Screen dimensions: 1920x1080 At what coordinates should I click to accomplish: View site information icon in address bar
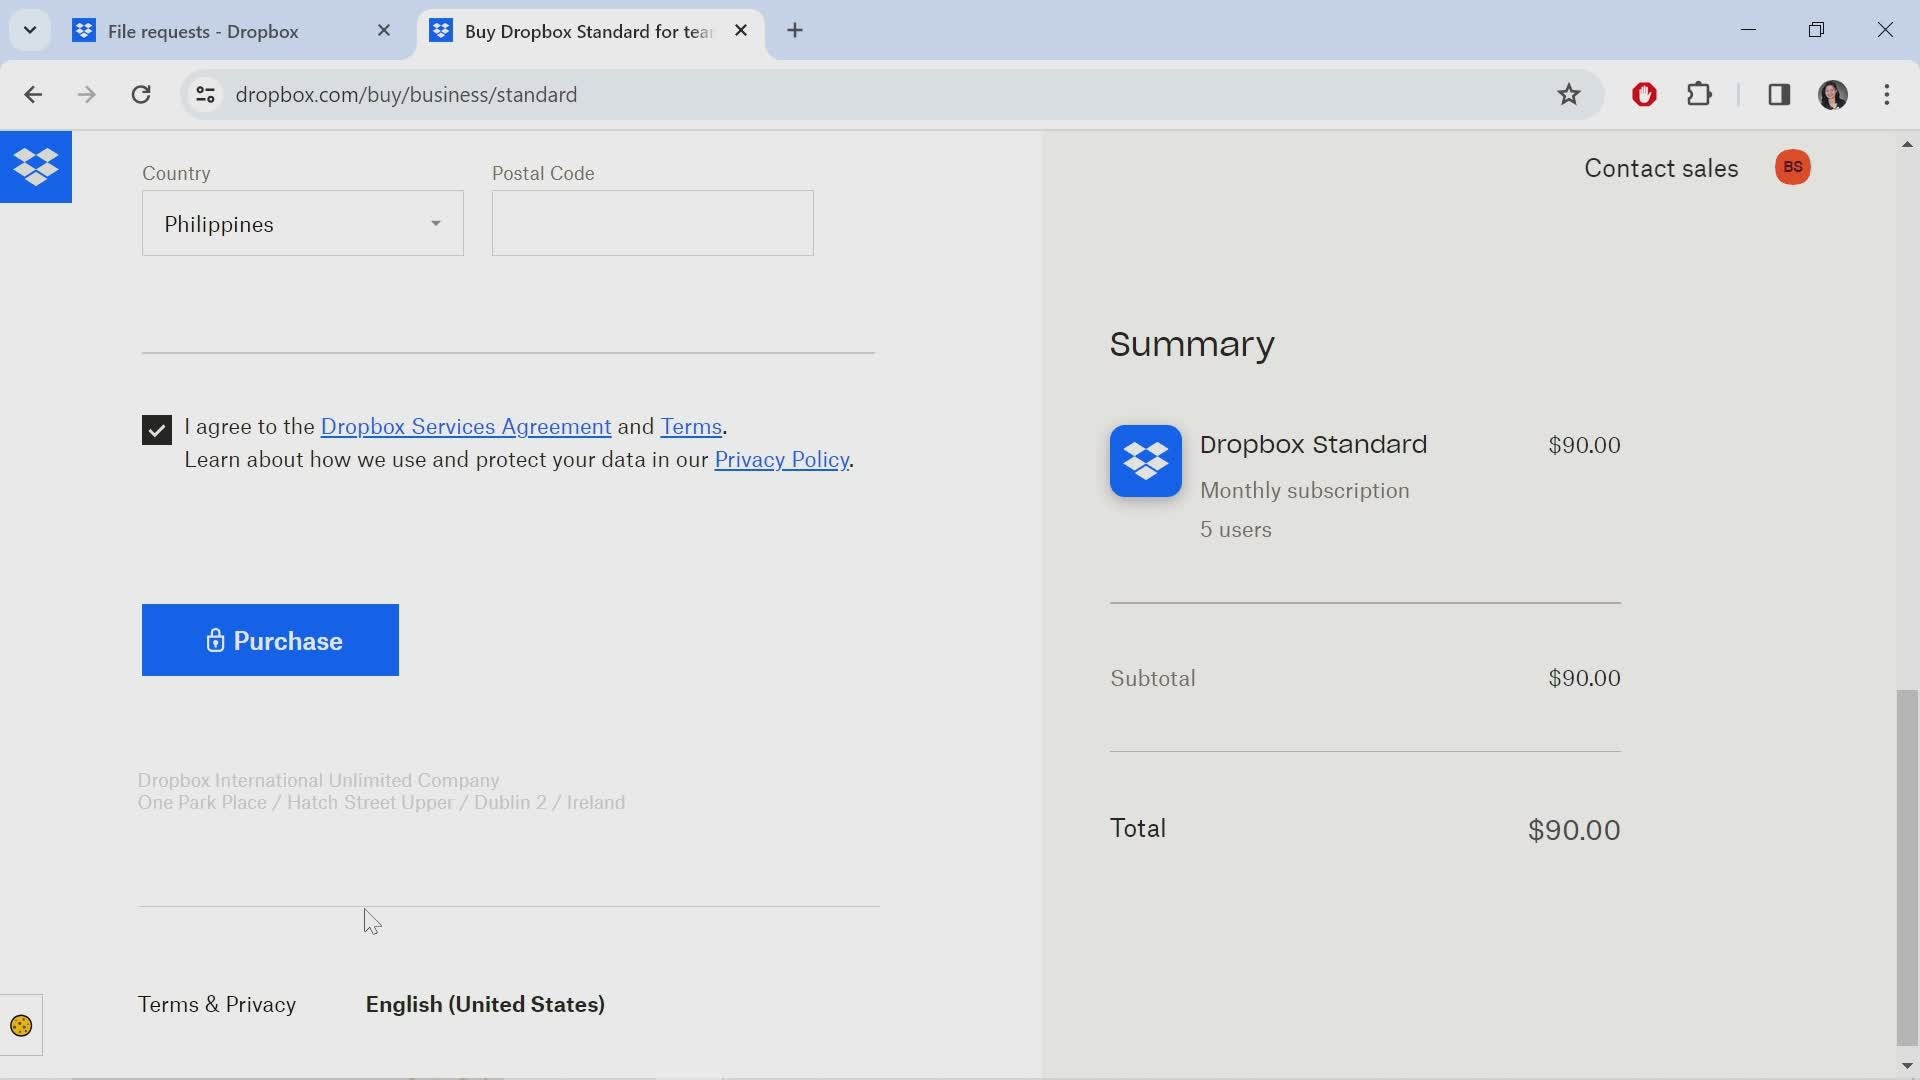point(205,94)
